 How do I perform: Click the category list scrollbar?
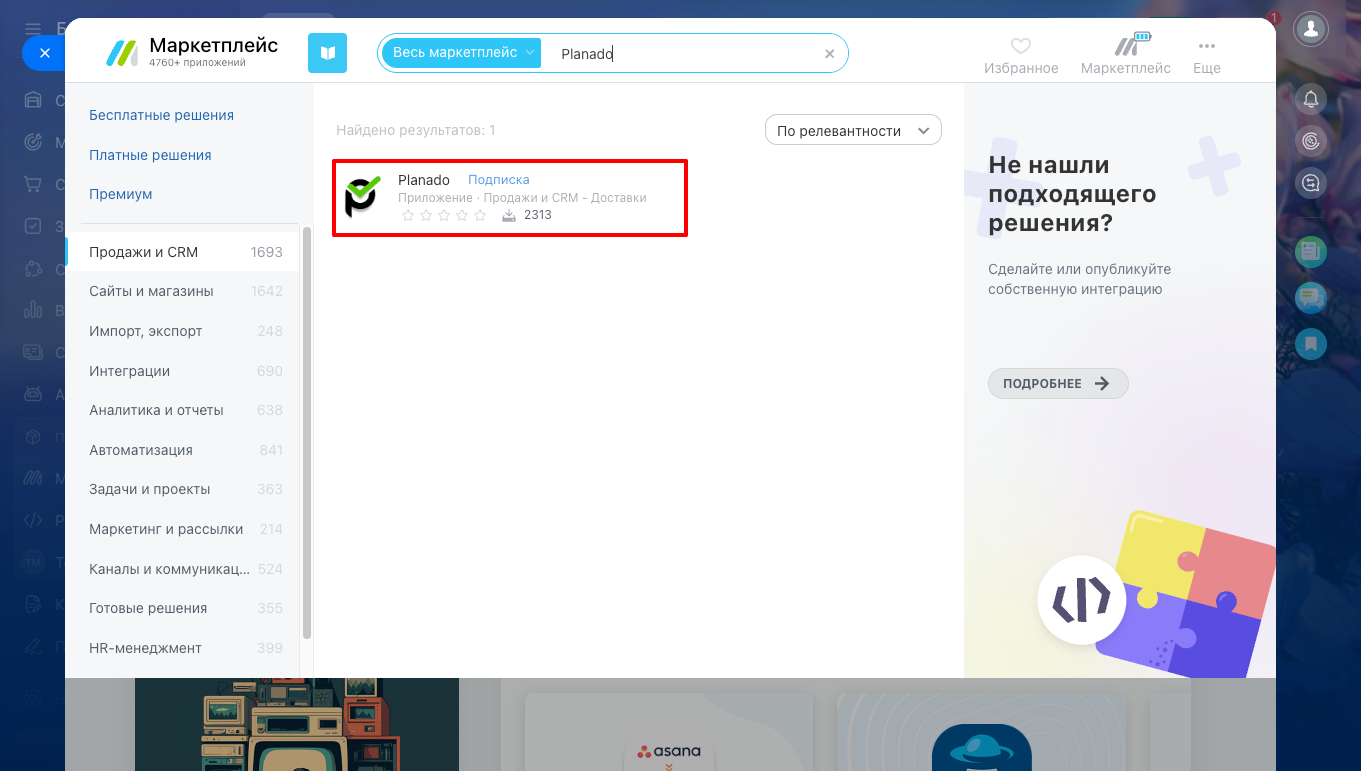(307, 433)
